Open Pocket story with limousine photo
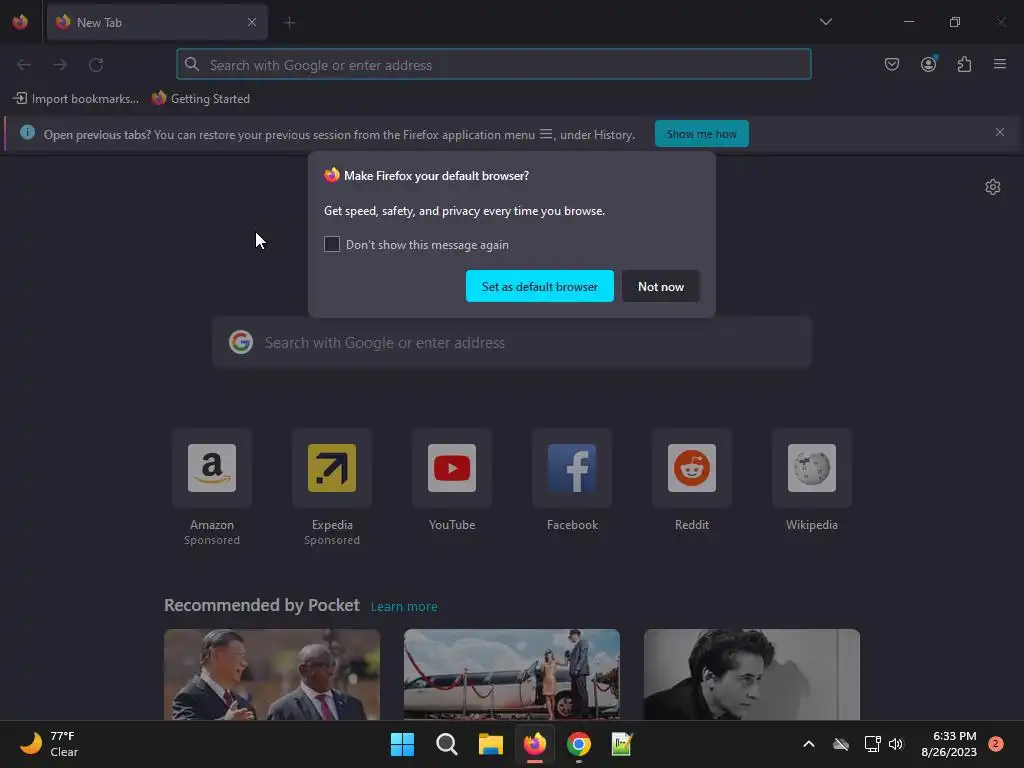Image resolution: width=1024 pixels, height=768 pixels. coord(512,674)
